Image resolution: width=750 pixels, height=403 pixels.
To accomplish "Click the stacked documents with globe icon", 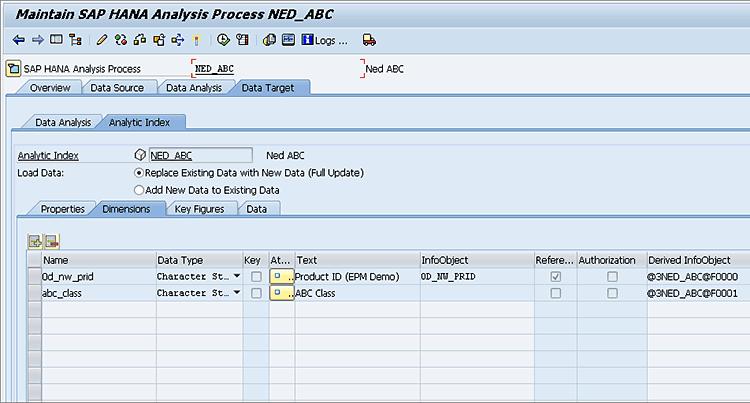I will point(269,40).
